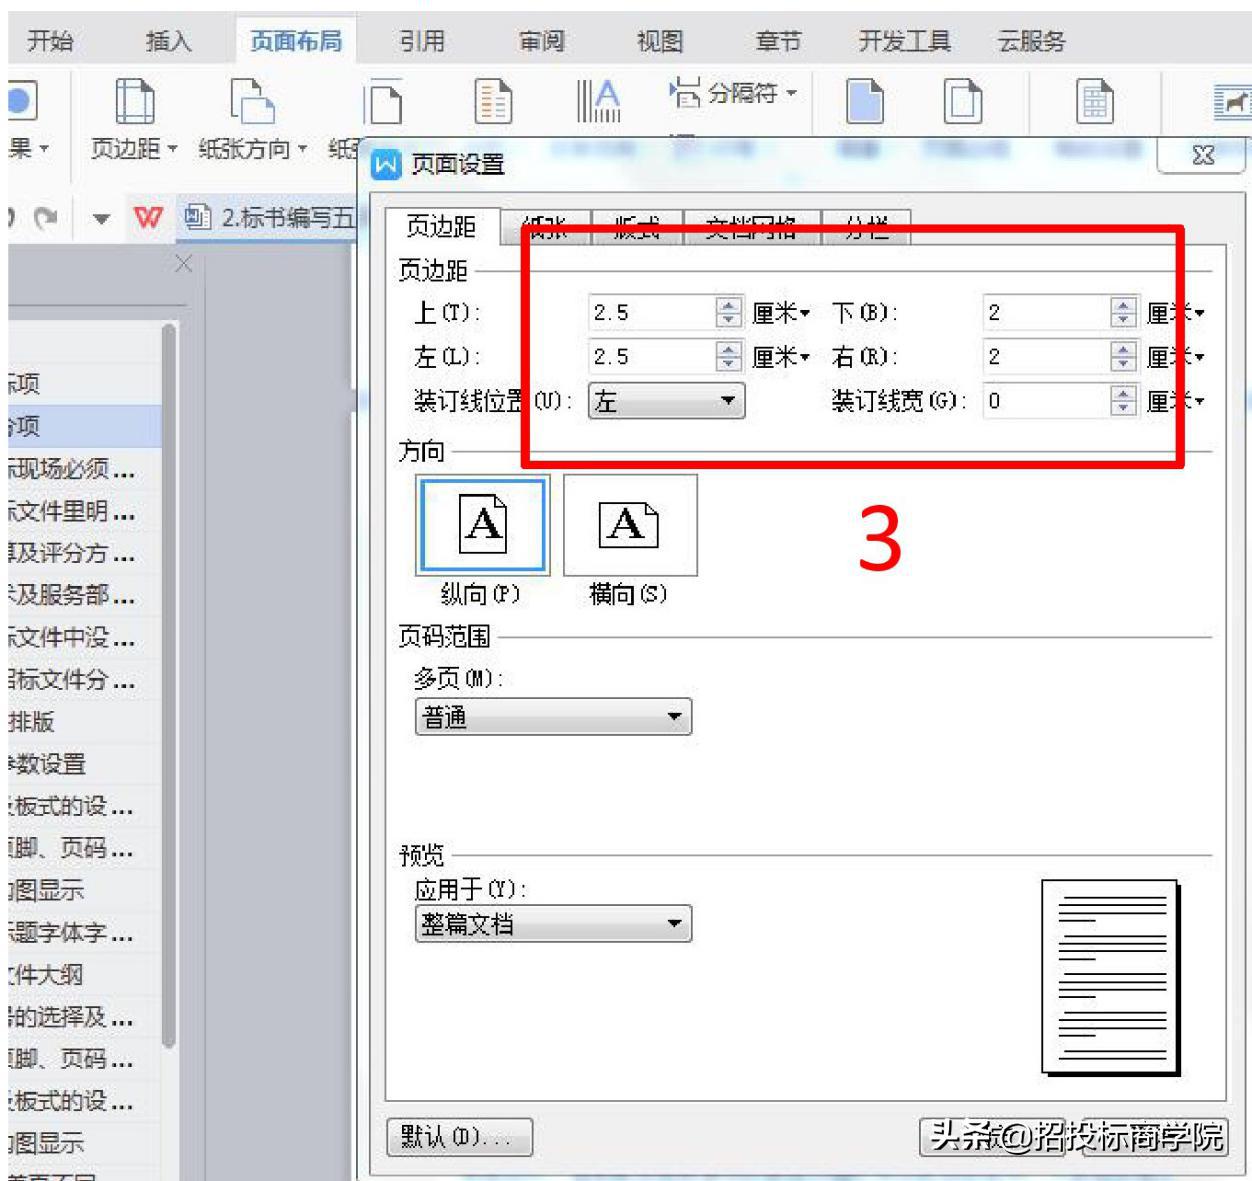
Task: Select 纵向(P) portrait orientation
Action: (483, 527)
